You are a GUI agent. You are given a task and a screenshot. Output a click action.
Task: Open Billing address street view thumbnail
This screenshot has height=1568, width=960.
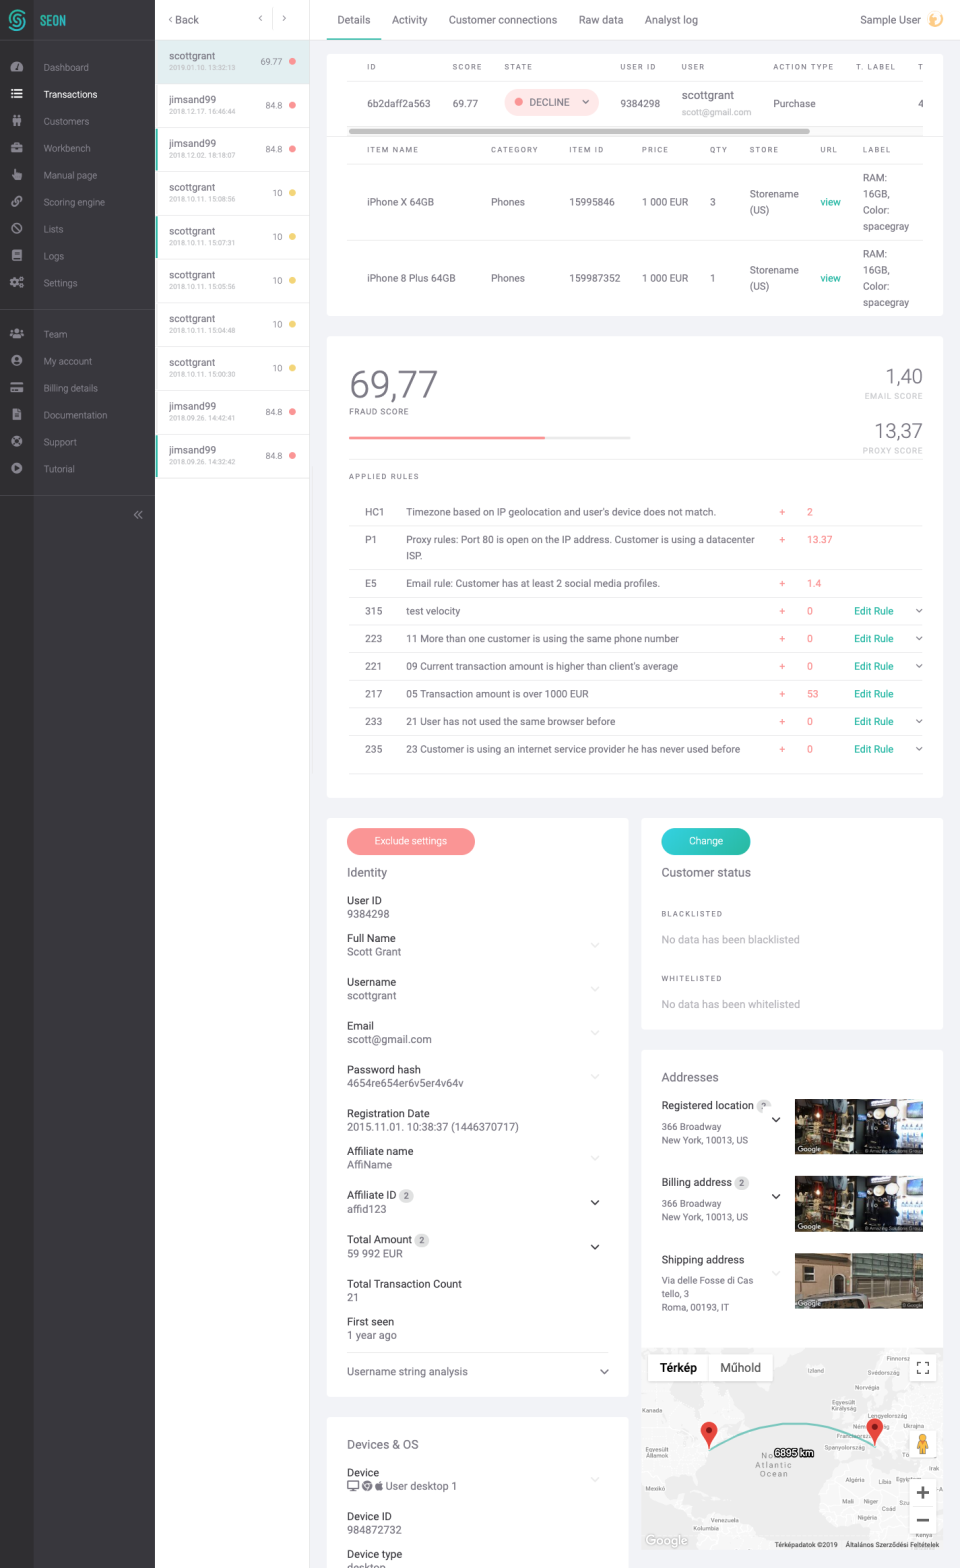click(859, 1204)
